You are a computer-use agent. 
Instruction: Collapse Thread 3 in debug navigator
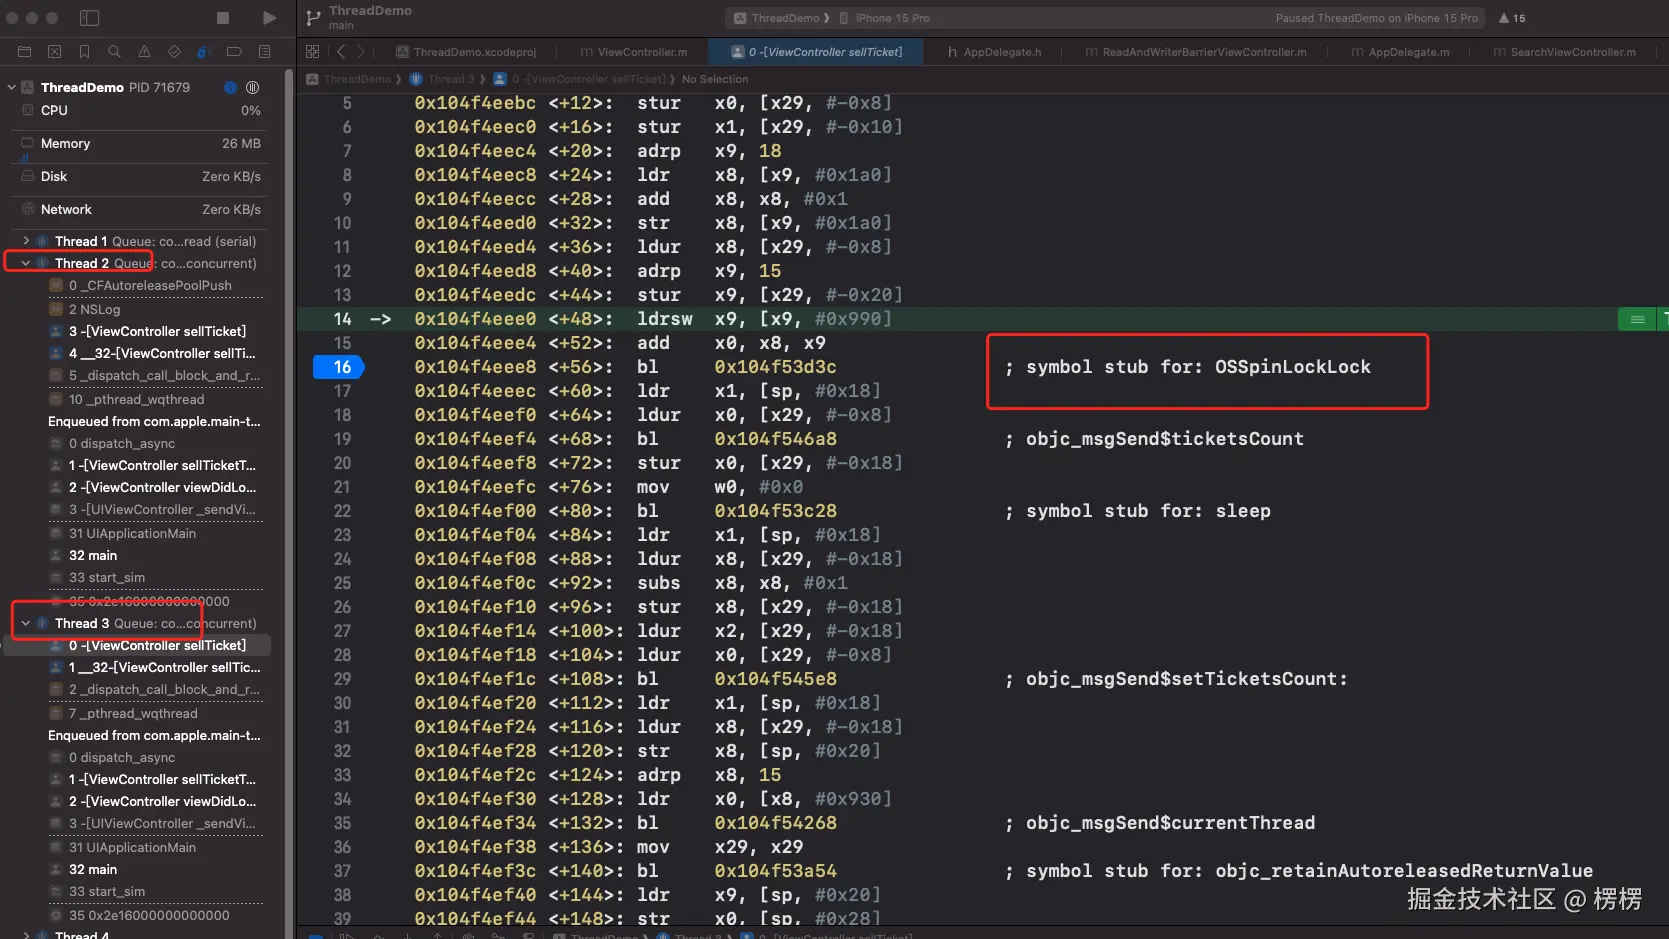[26, 623]
